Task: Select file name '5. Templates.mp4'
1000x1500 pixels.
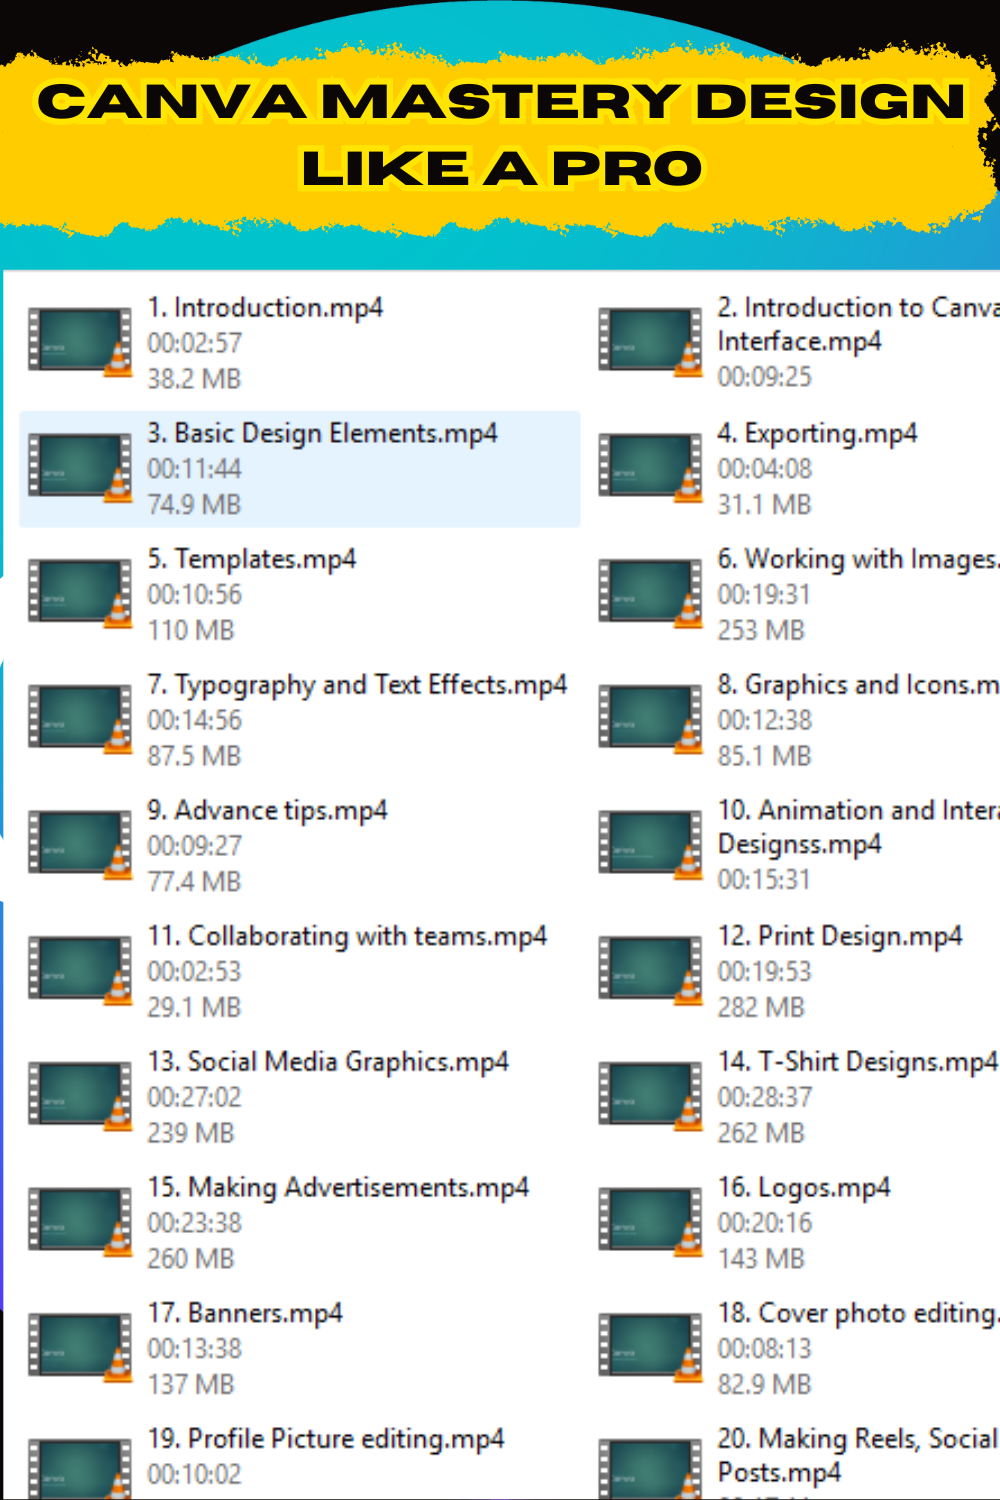Action: click(x=252, y=559)
